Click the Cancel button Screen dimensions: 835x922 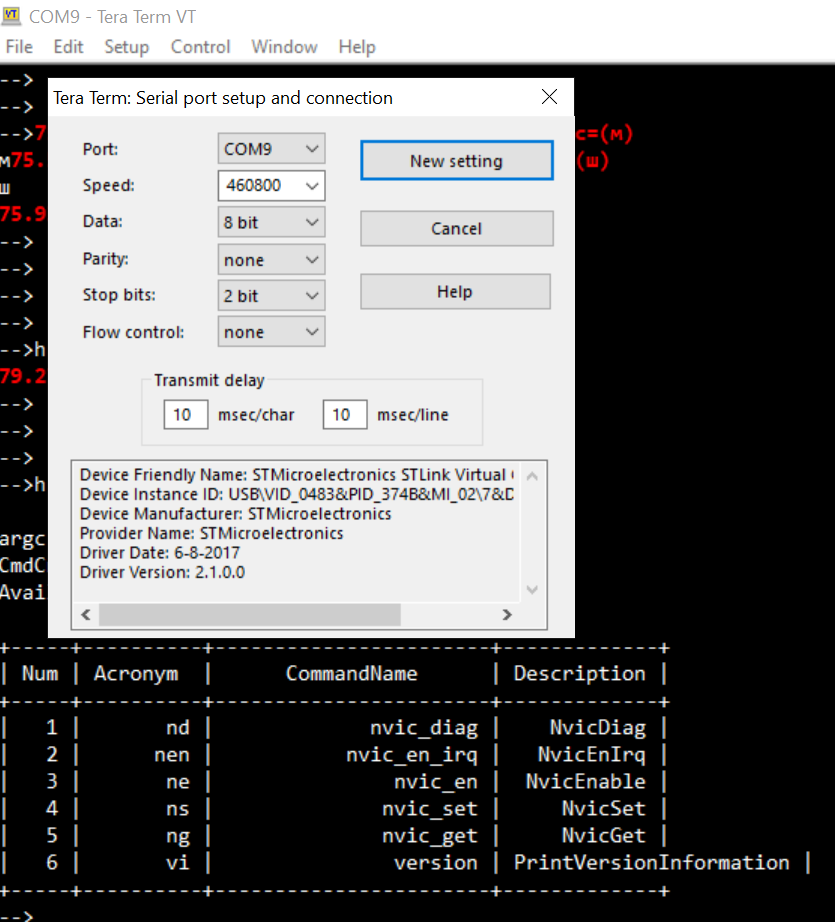click(457, 228)
